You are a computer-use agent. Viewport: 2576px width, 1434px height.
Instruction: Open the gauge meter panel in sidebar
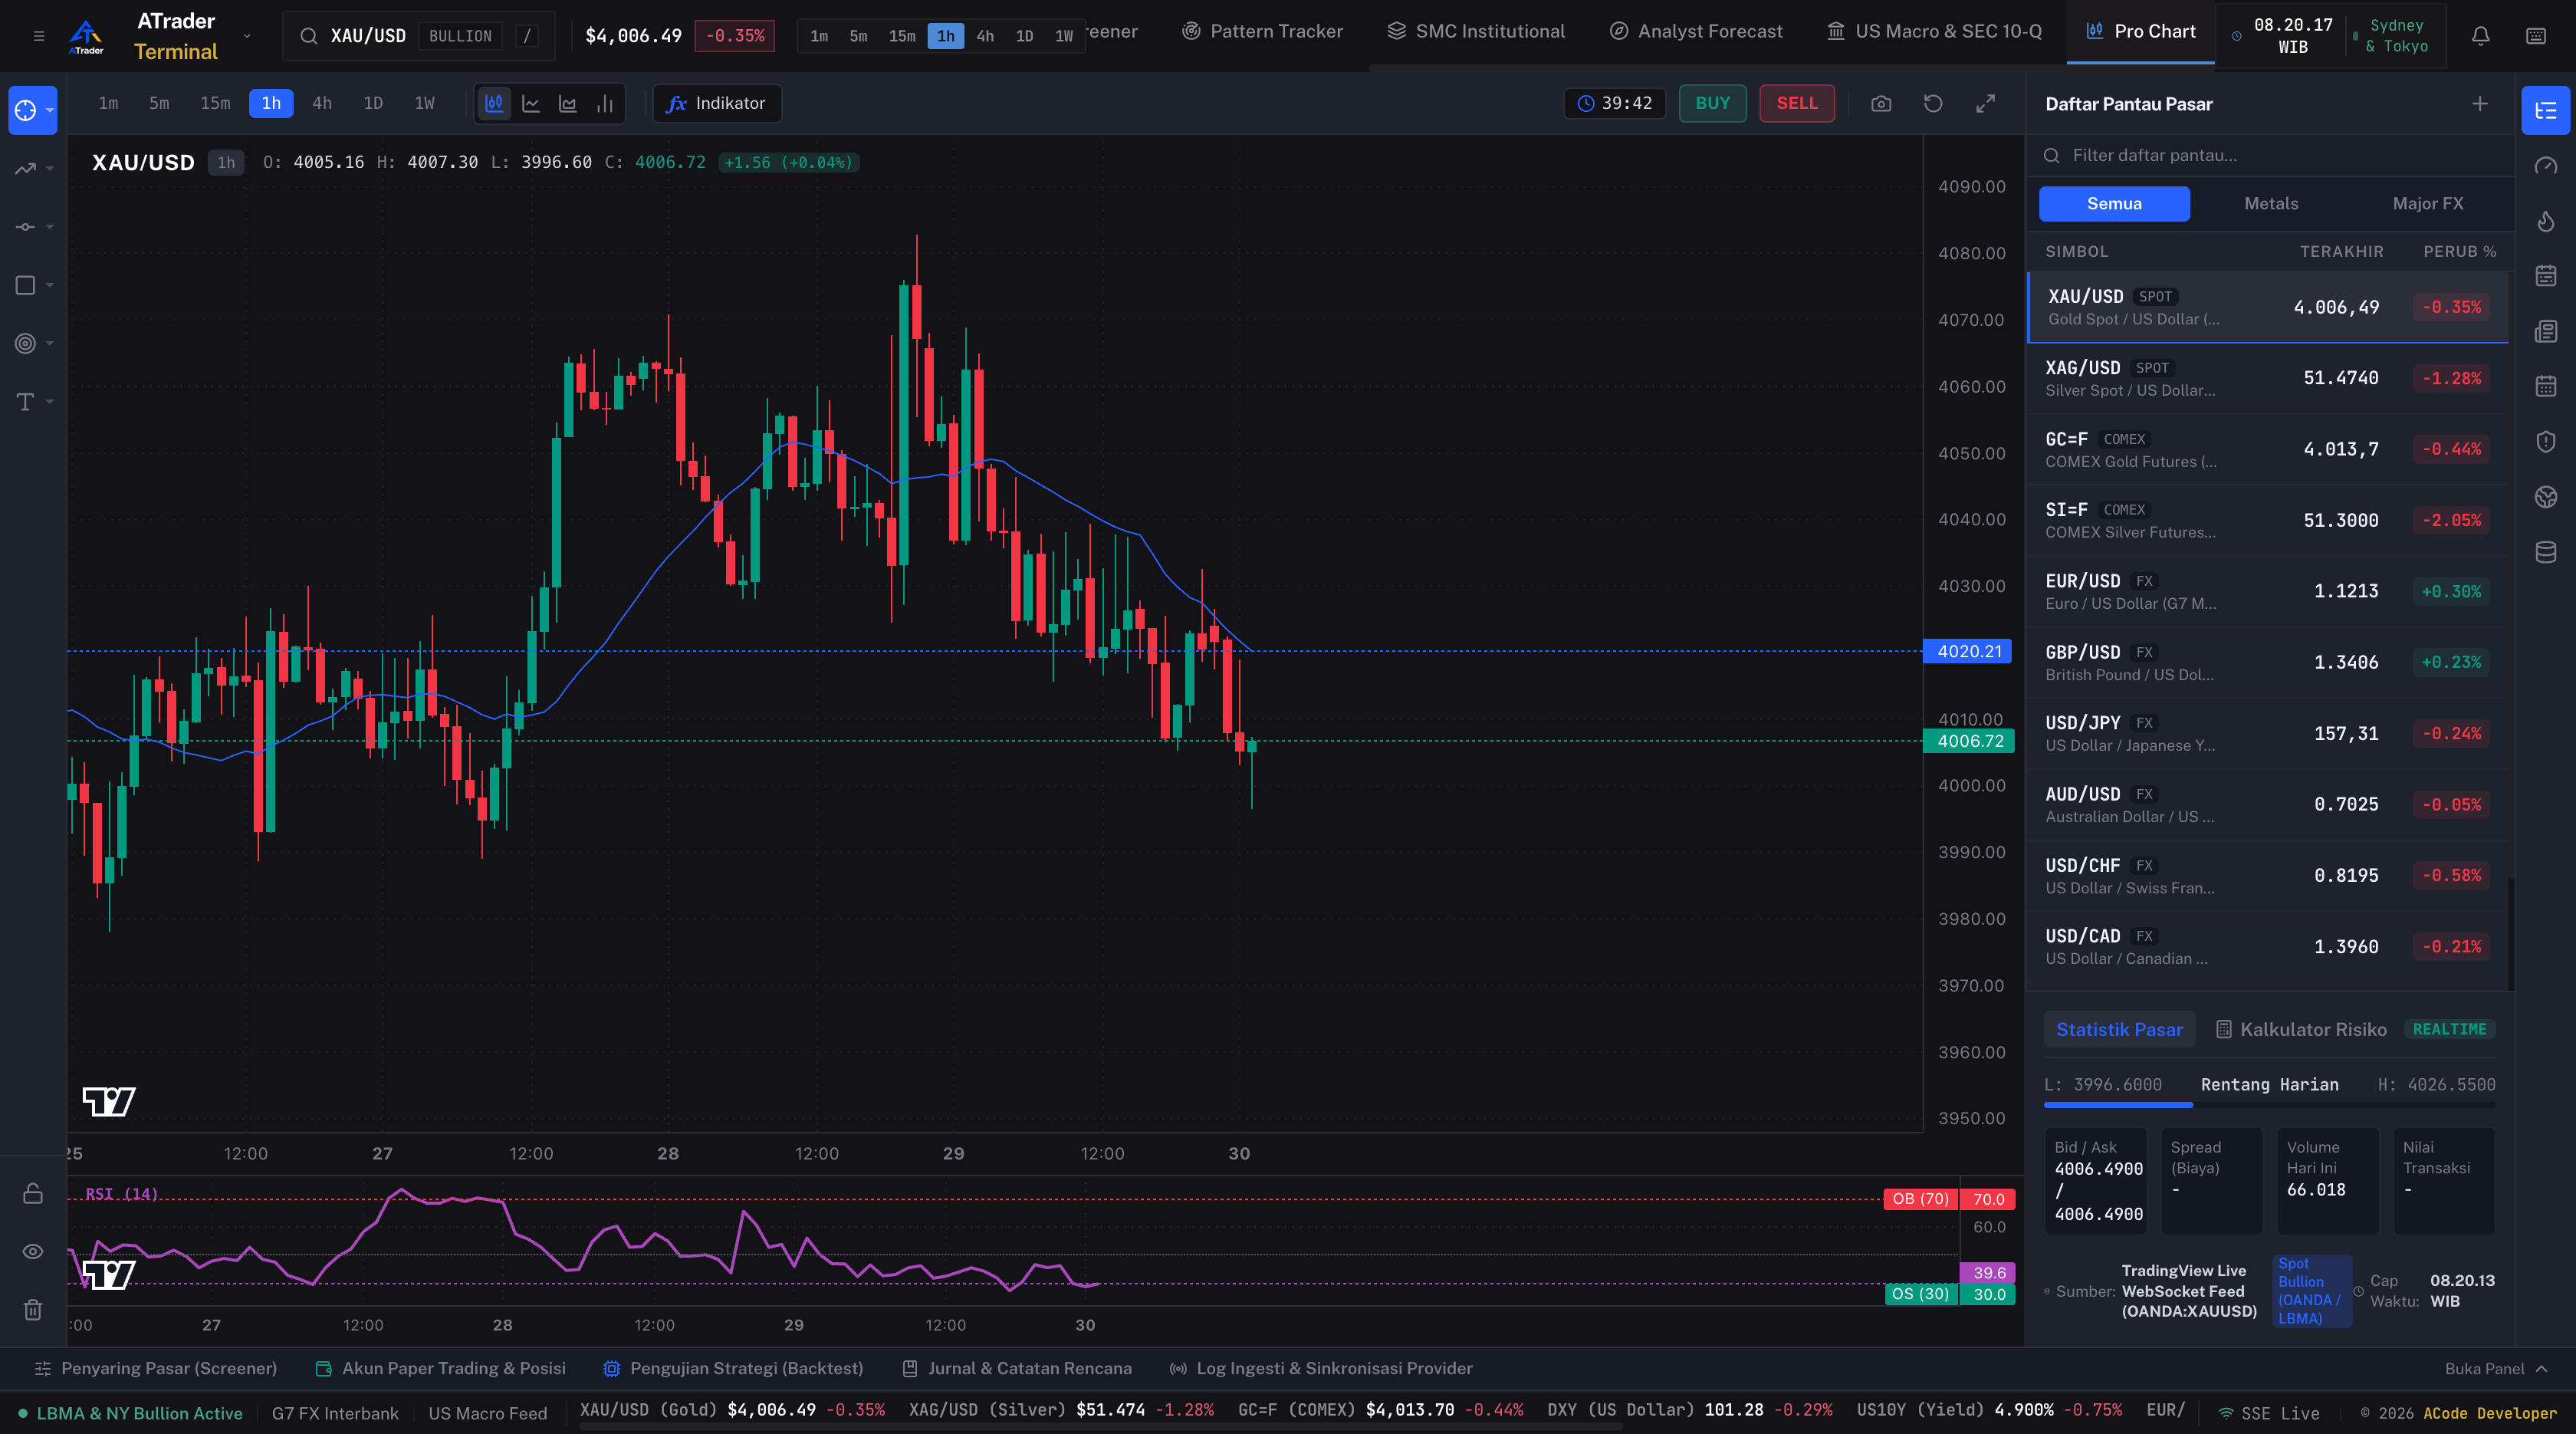[x=2546, y=166]
